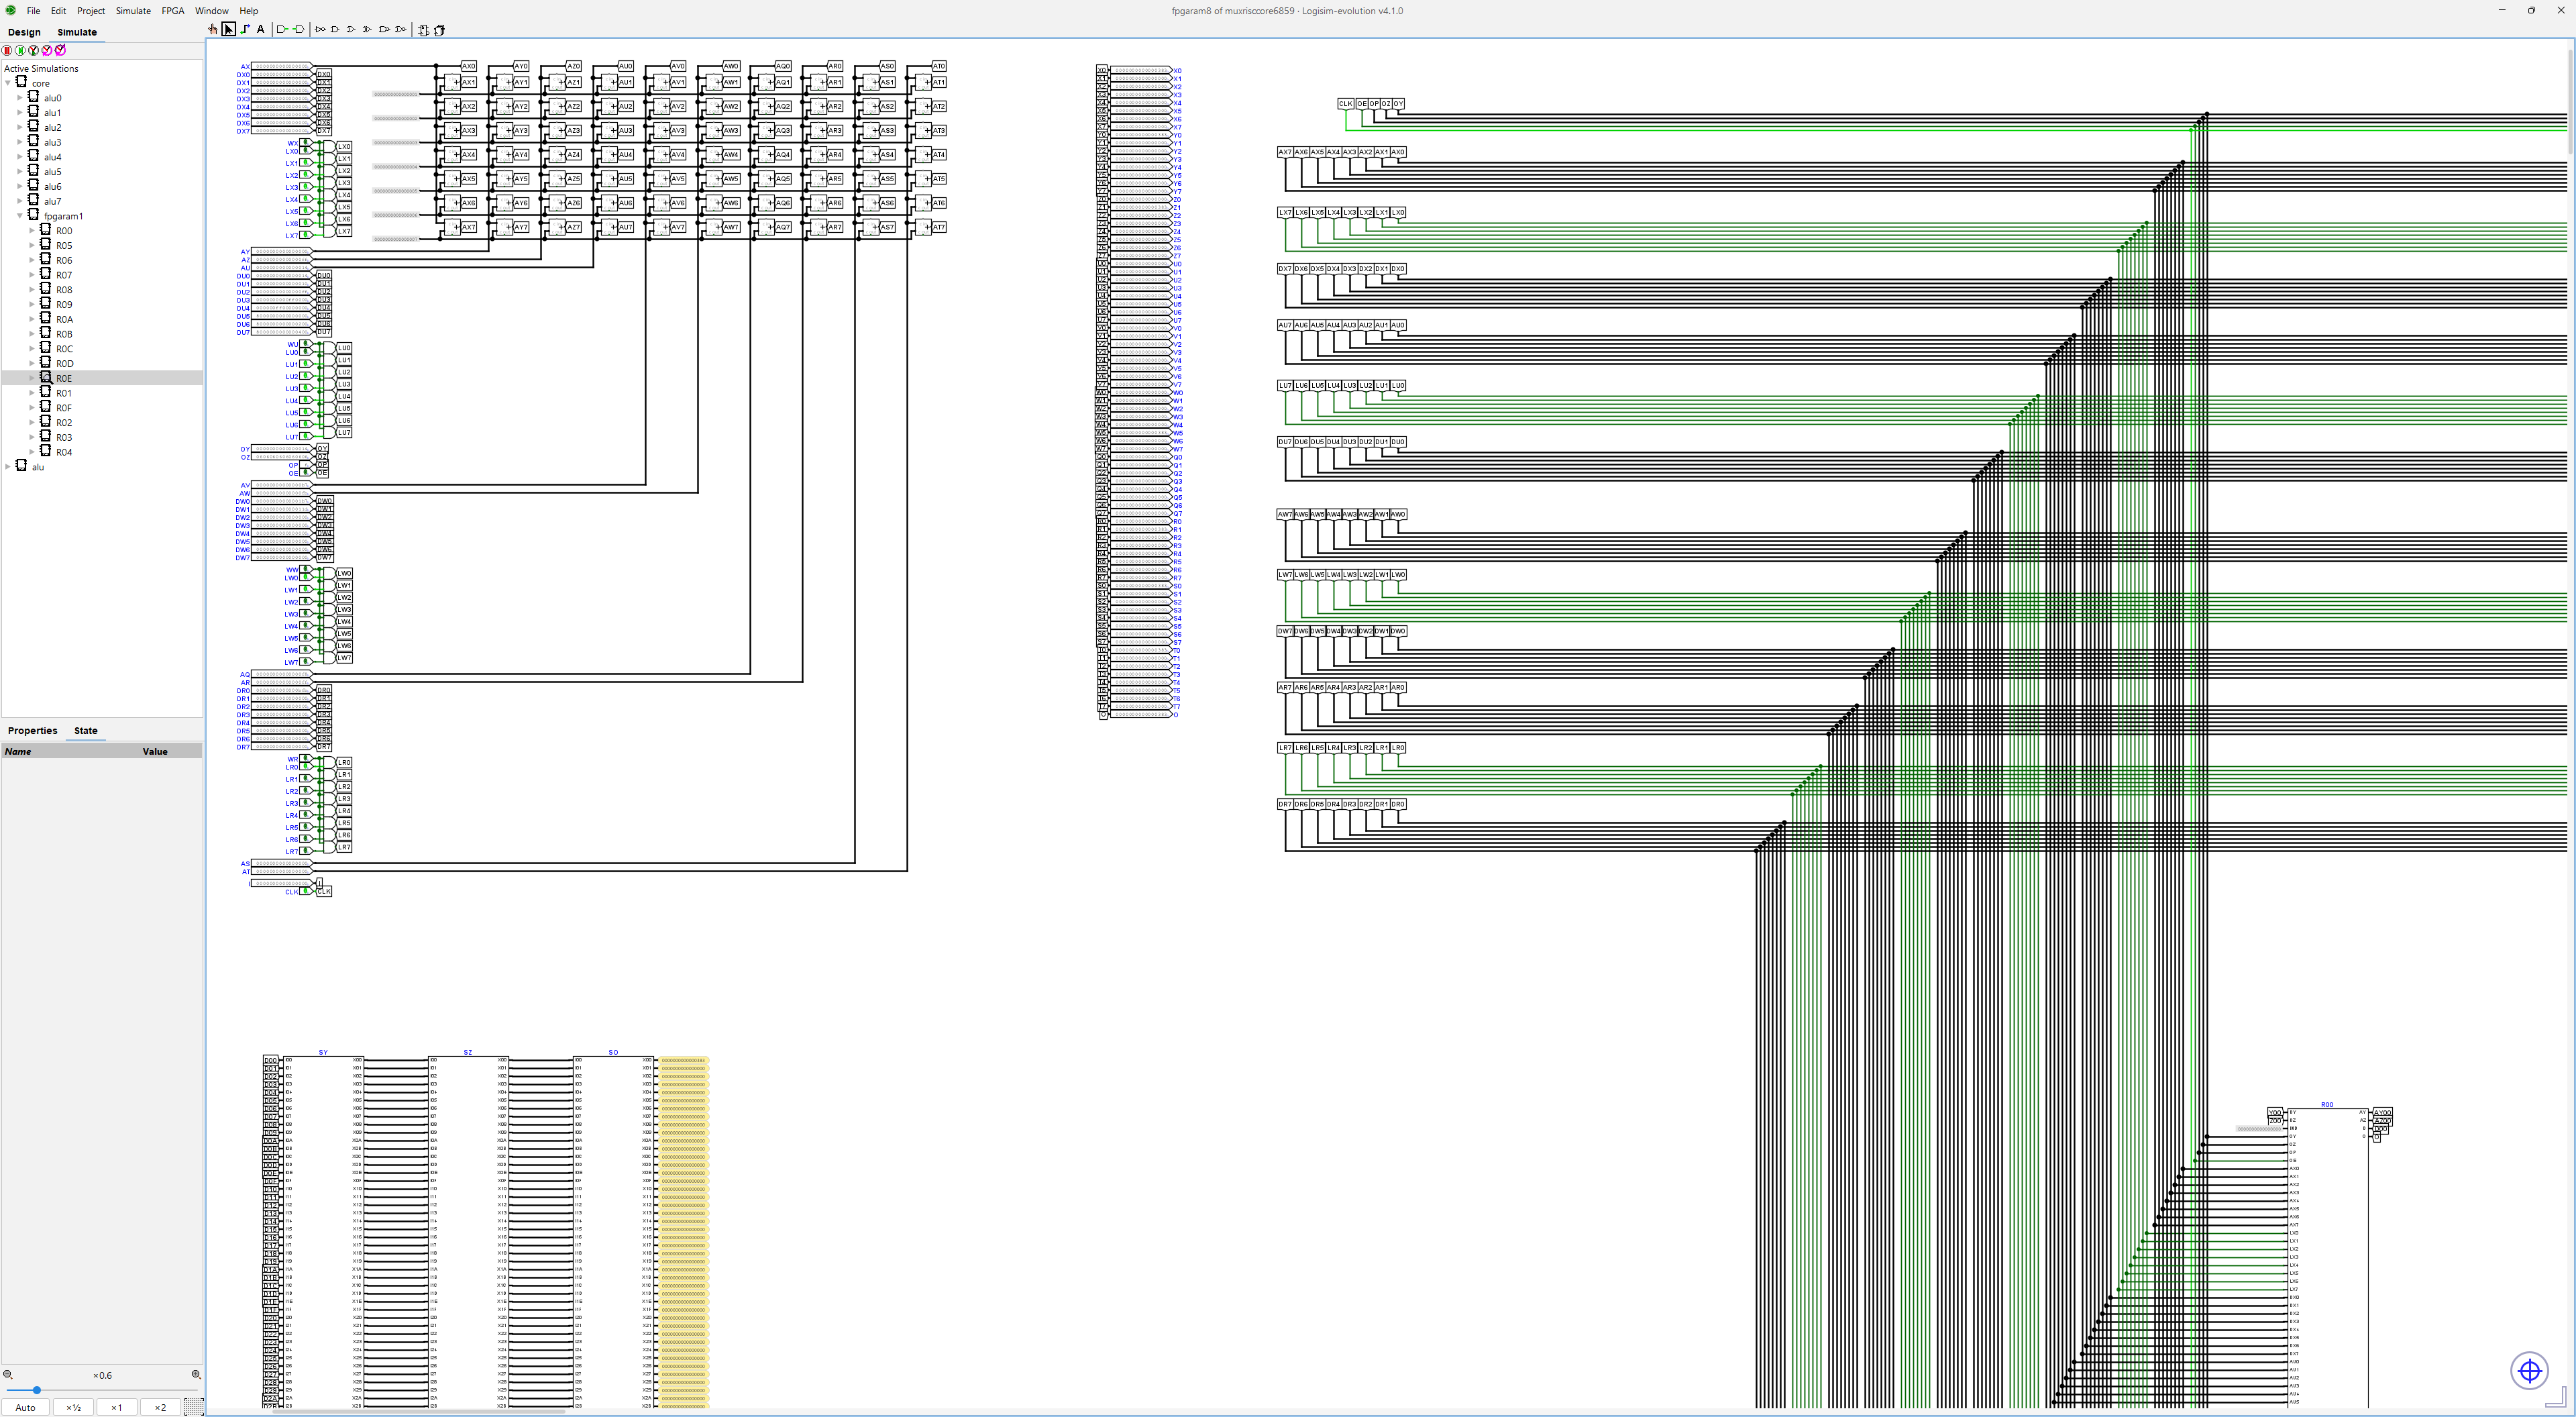The image size is (2576, 1417).
Task: Toggle the WR input pin value
Action: (x=305, y=759)
